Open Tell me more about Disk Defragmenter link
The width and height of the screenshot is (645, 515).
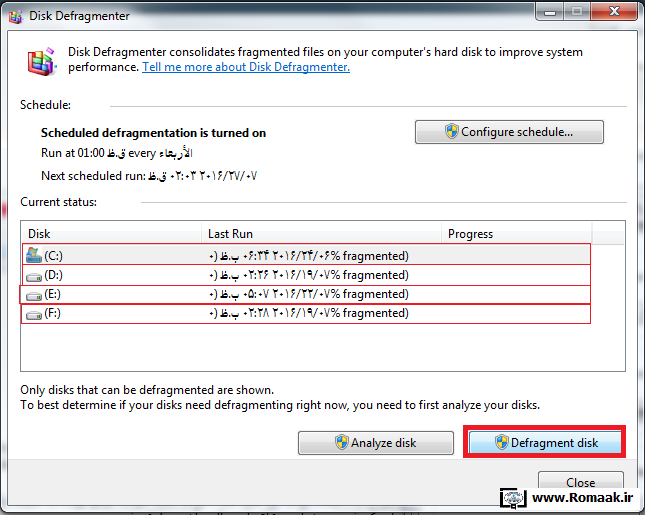click(246, 67)
